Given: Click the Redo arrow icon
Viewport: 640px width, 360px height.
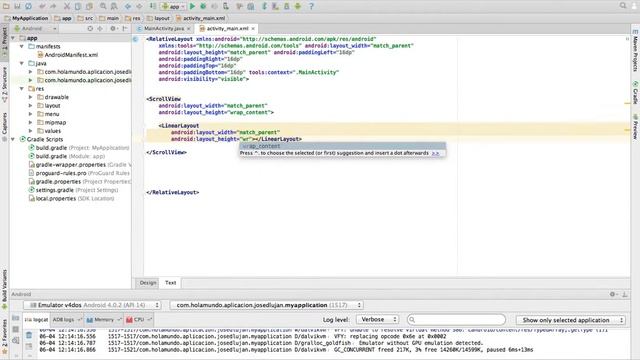Looking at the screenshot, I should (53, 6).
